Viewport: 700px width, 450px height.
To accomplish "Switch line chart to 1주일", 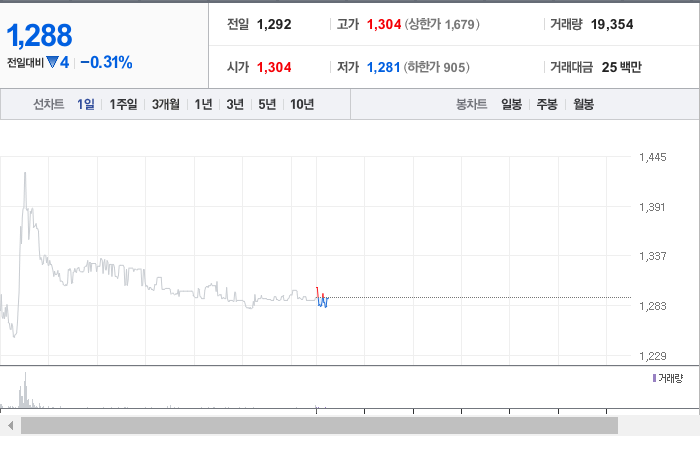I will click(x=123, y=104).
